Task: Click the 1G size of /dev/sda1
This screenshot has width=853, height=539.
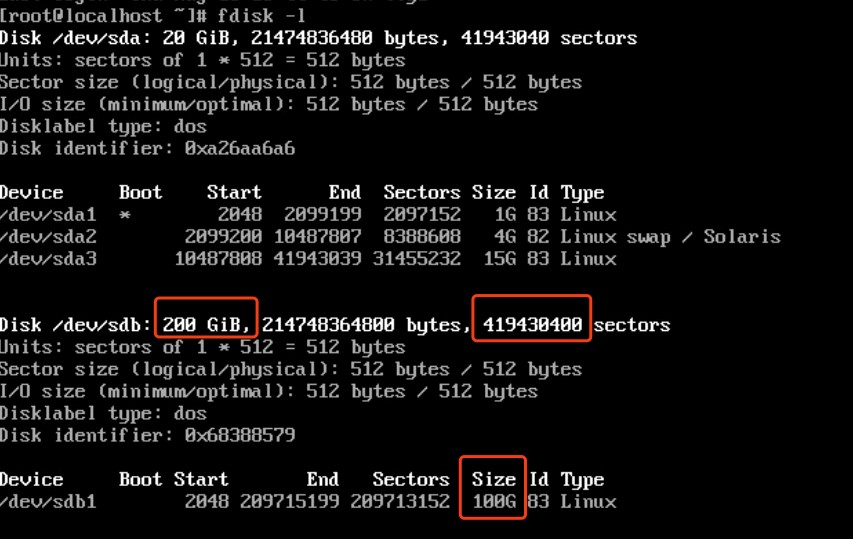Action: click(x=504, y=215)
